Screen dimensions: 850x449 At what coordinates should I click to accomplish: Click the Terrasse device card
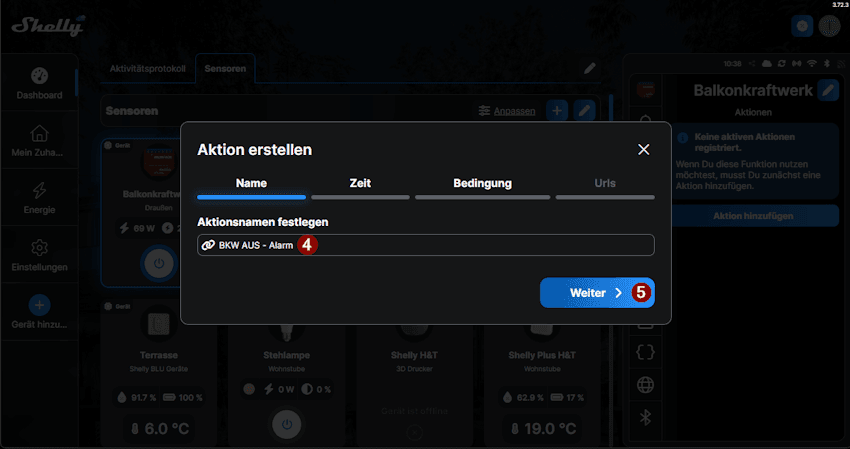pyautogui.click(x=159, y=373)
